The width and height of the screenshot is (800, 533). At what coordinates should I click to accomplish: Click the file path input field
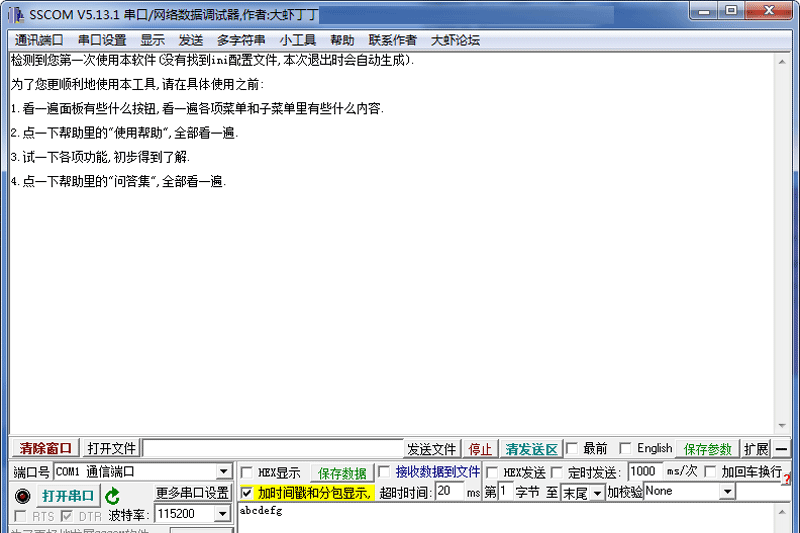point(273,448)
